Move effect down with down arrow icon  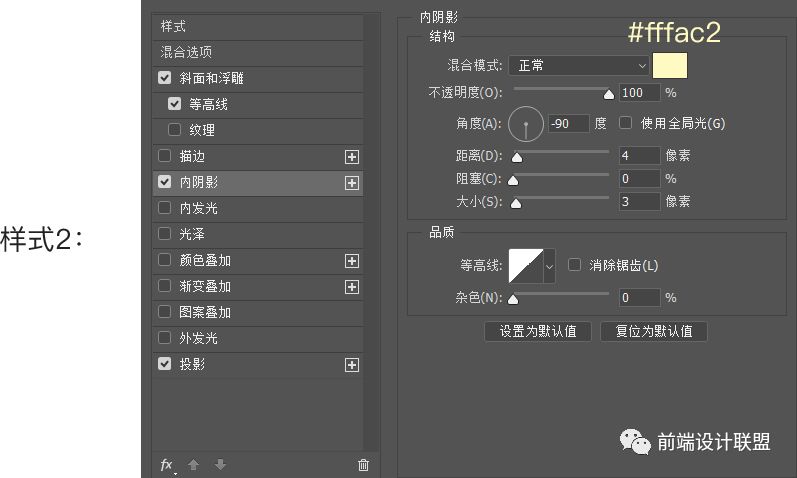click(220, 464)
